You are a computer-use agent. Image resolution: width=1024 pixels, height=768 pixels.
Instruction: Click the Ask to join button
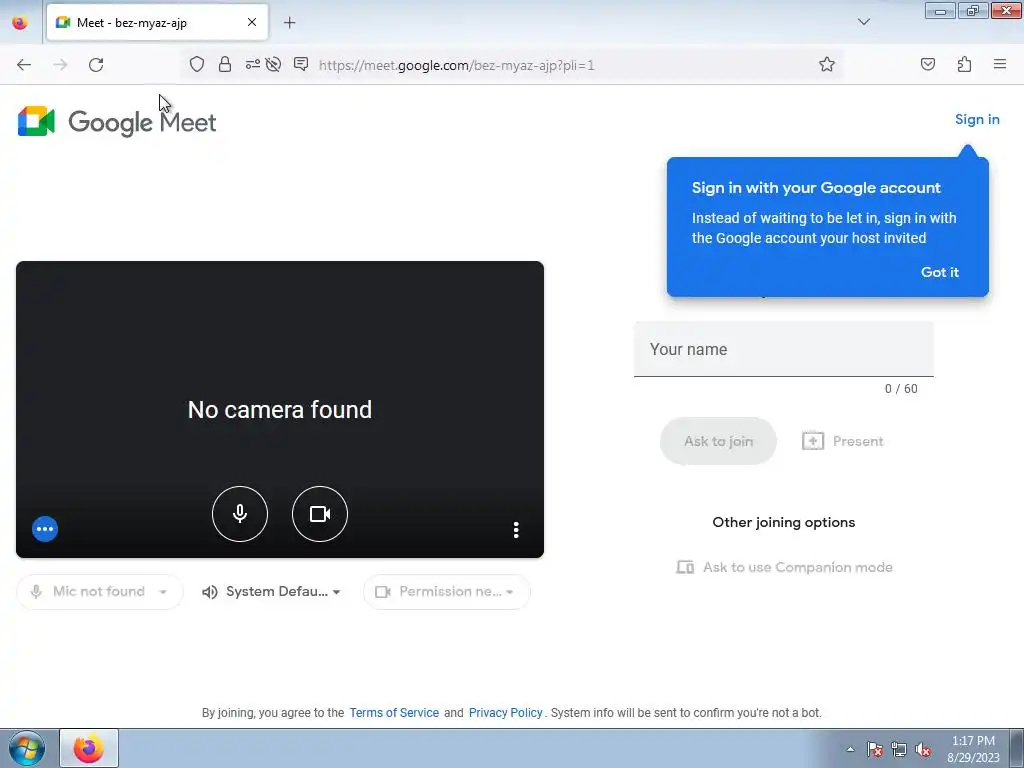718,441
